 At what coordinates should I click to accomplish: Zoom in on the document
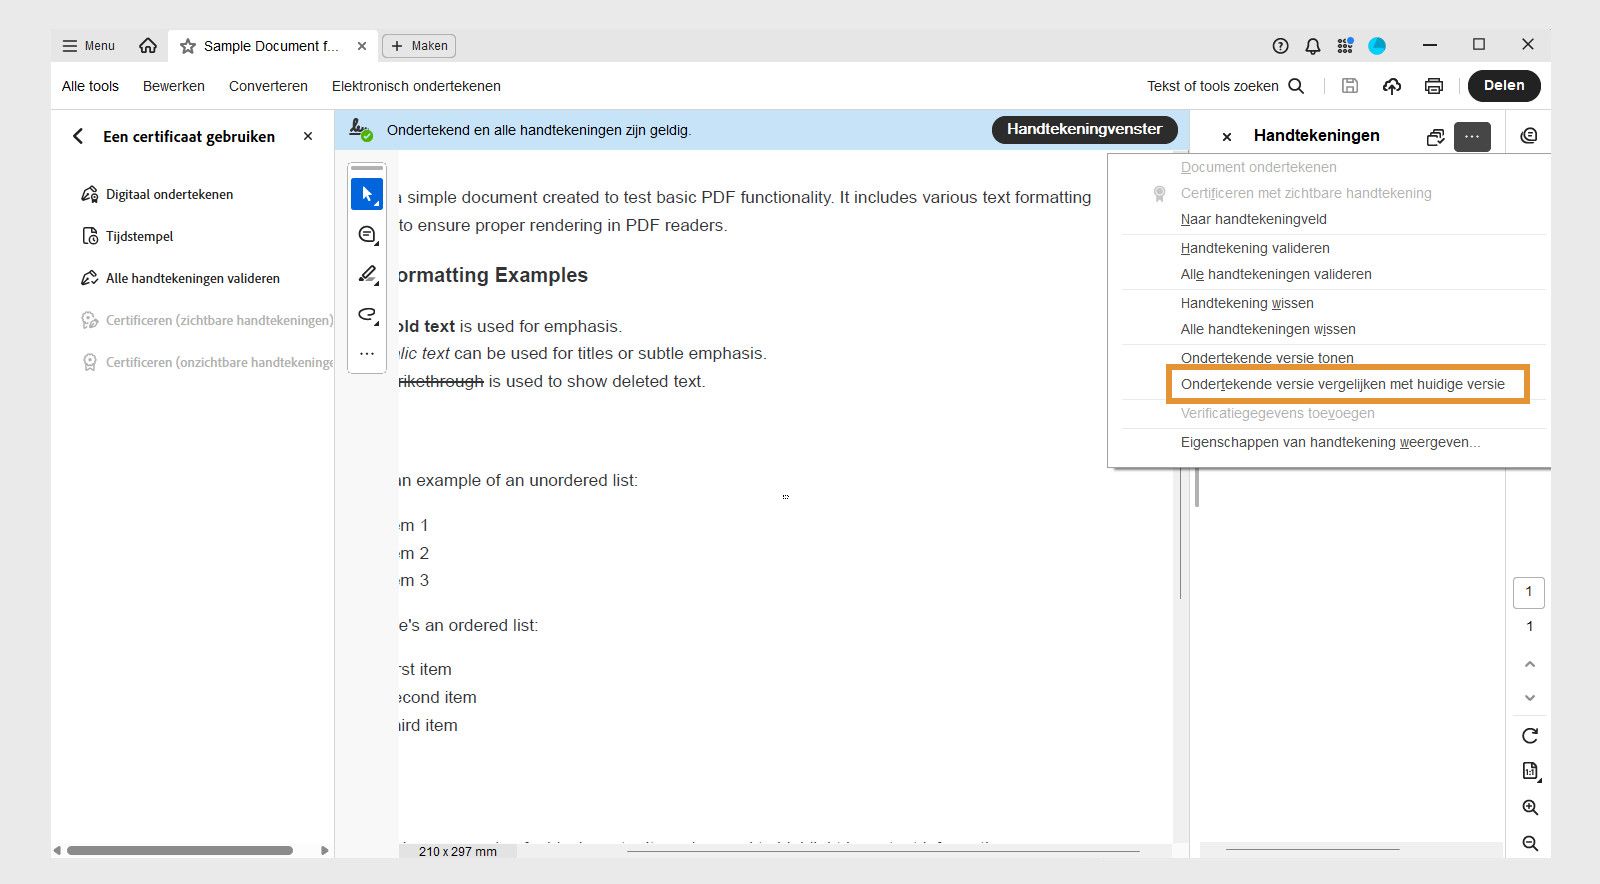[x=1530, y=808]
